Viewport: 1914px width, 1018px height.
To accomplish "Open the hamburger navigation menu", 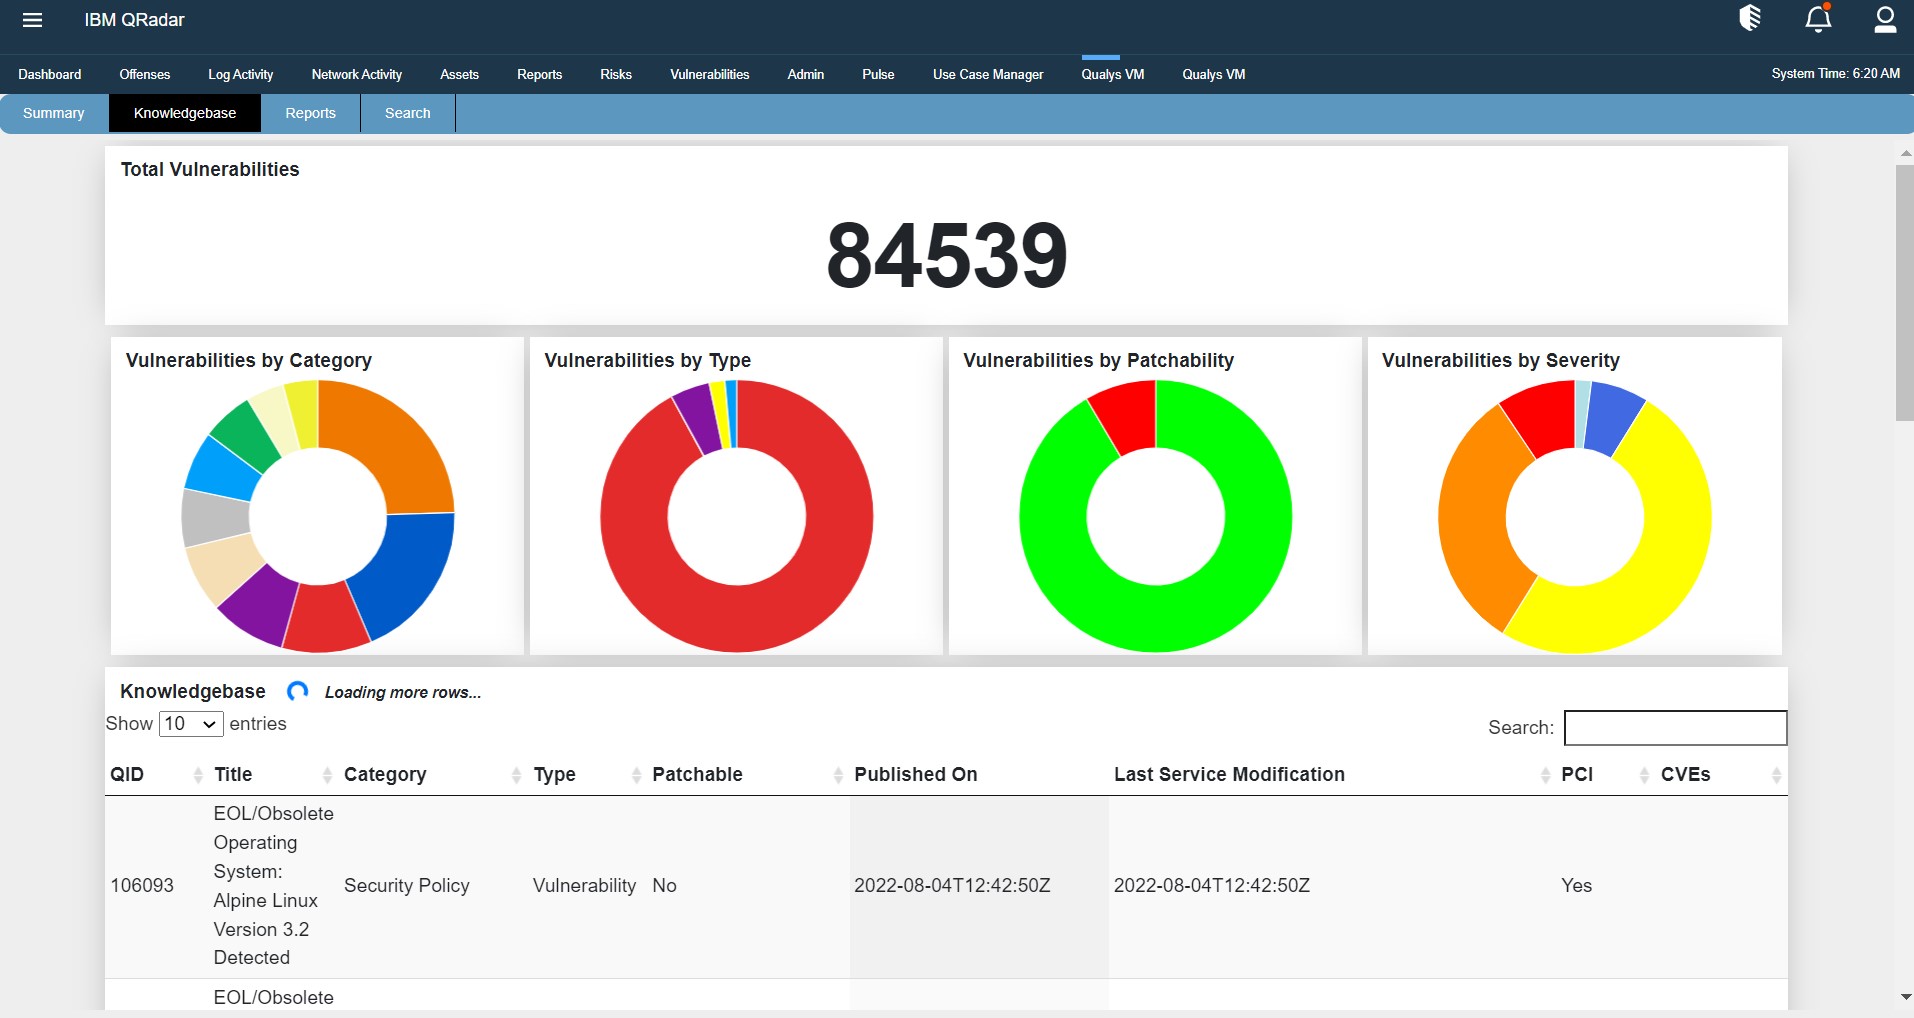I will tap(33, 20).
